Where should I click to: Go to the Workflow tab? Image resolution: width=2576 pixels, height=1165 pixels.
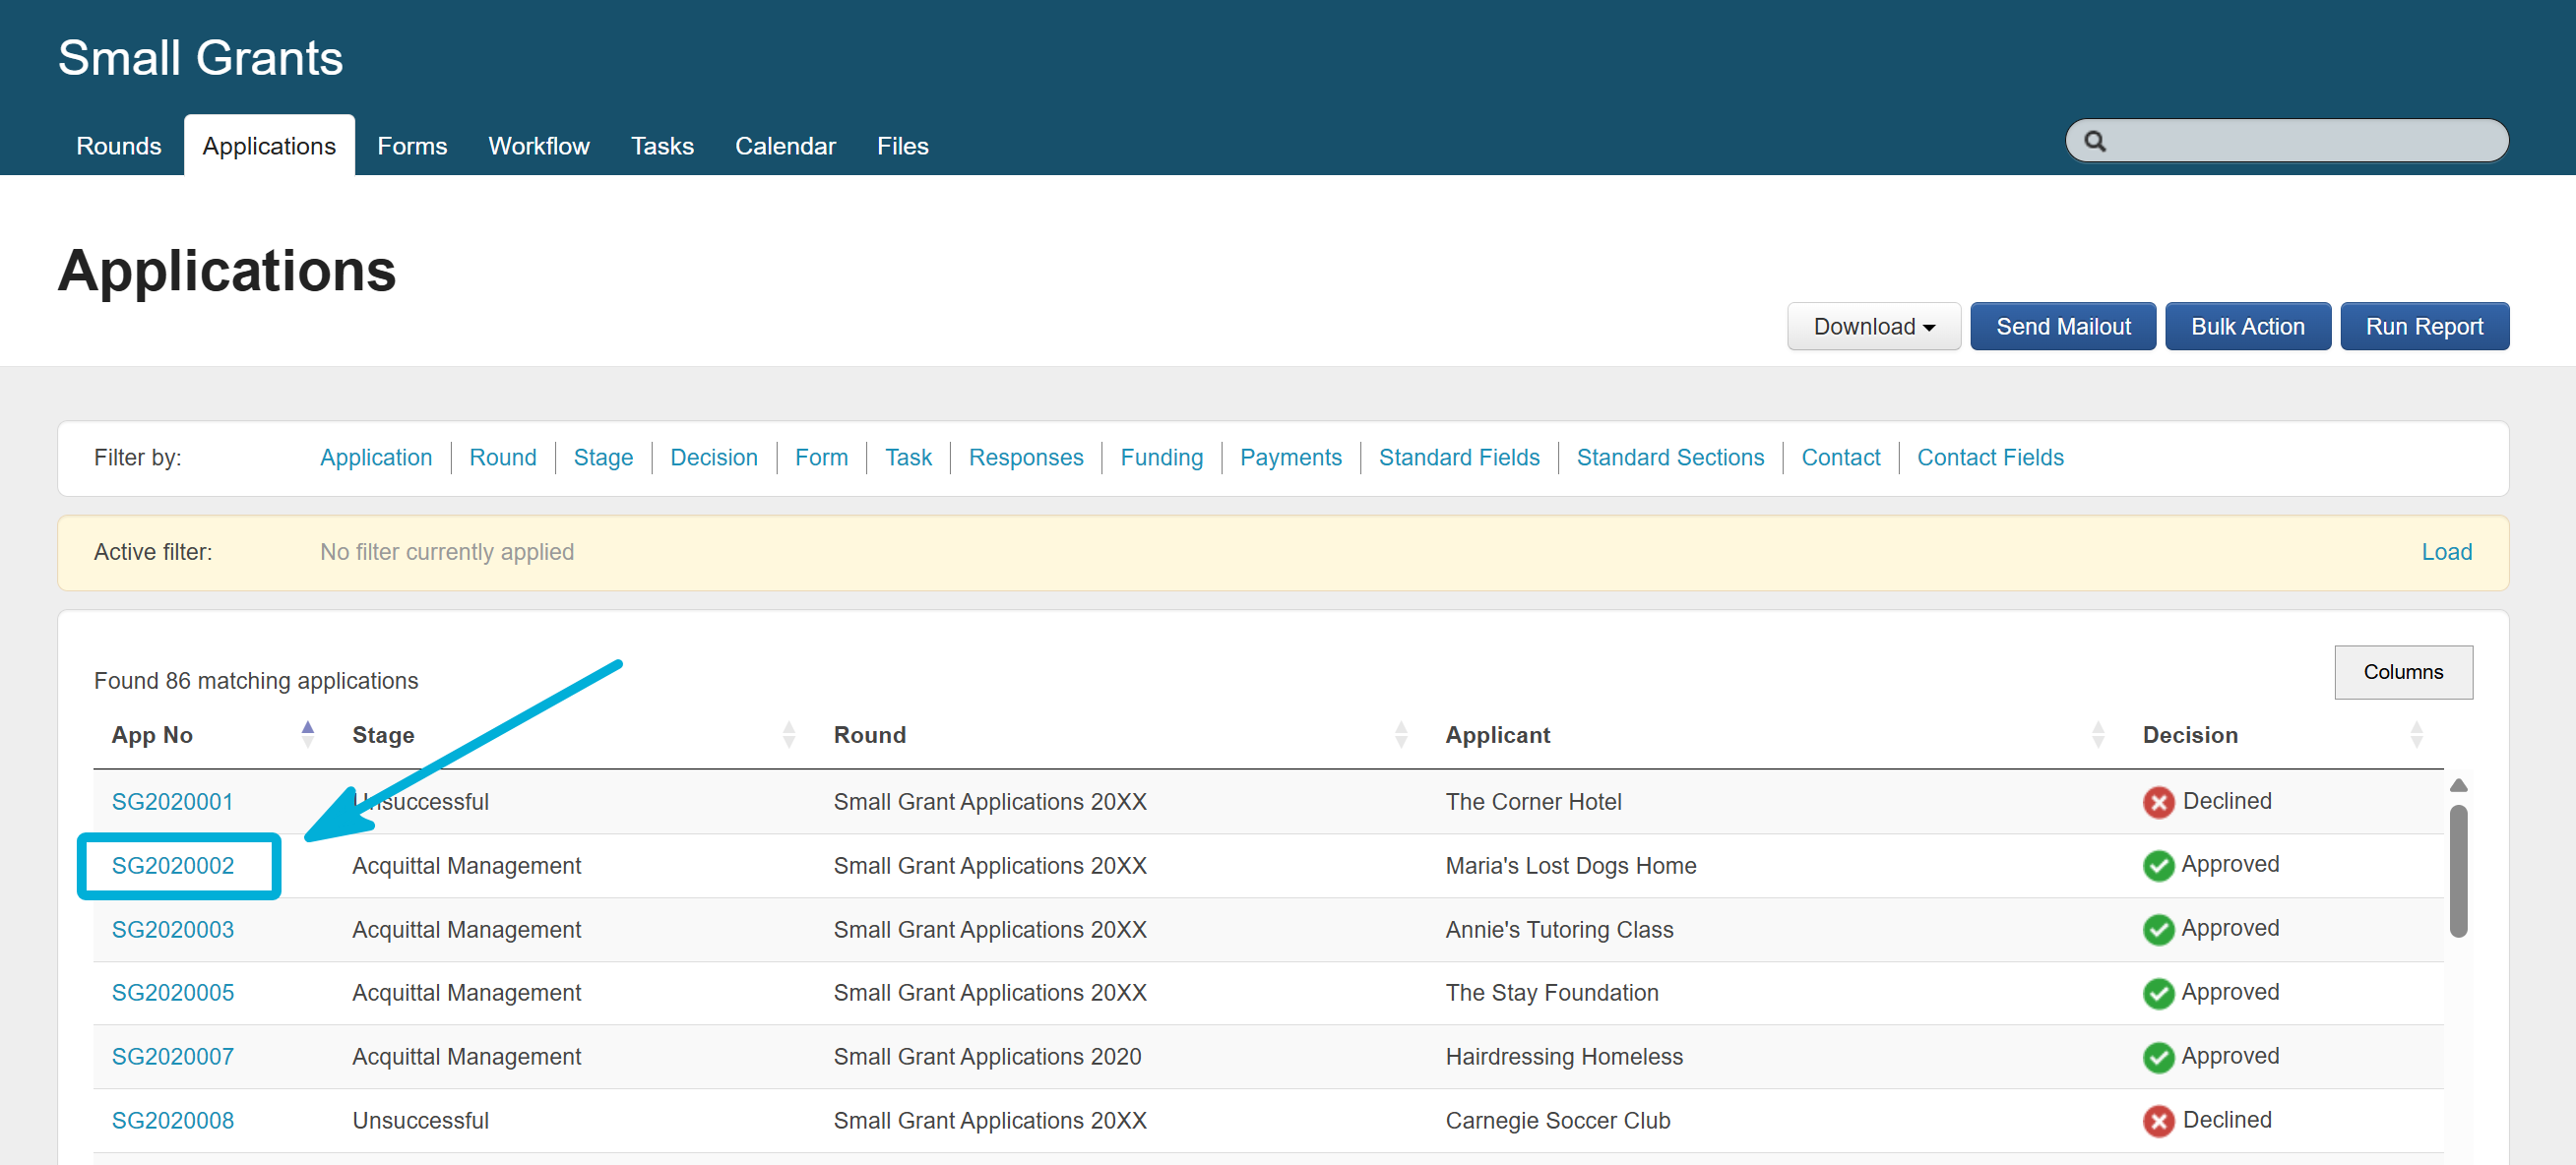pos(539,146)
